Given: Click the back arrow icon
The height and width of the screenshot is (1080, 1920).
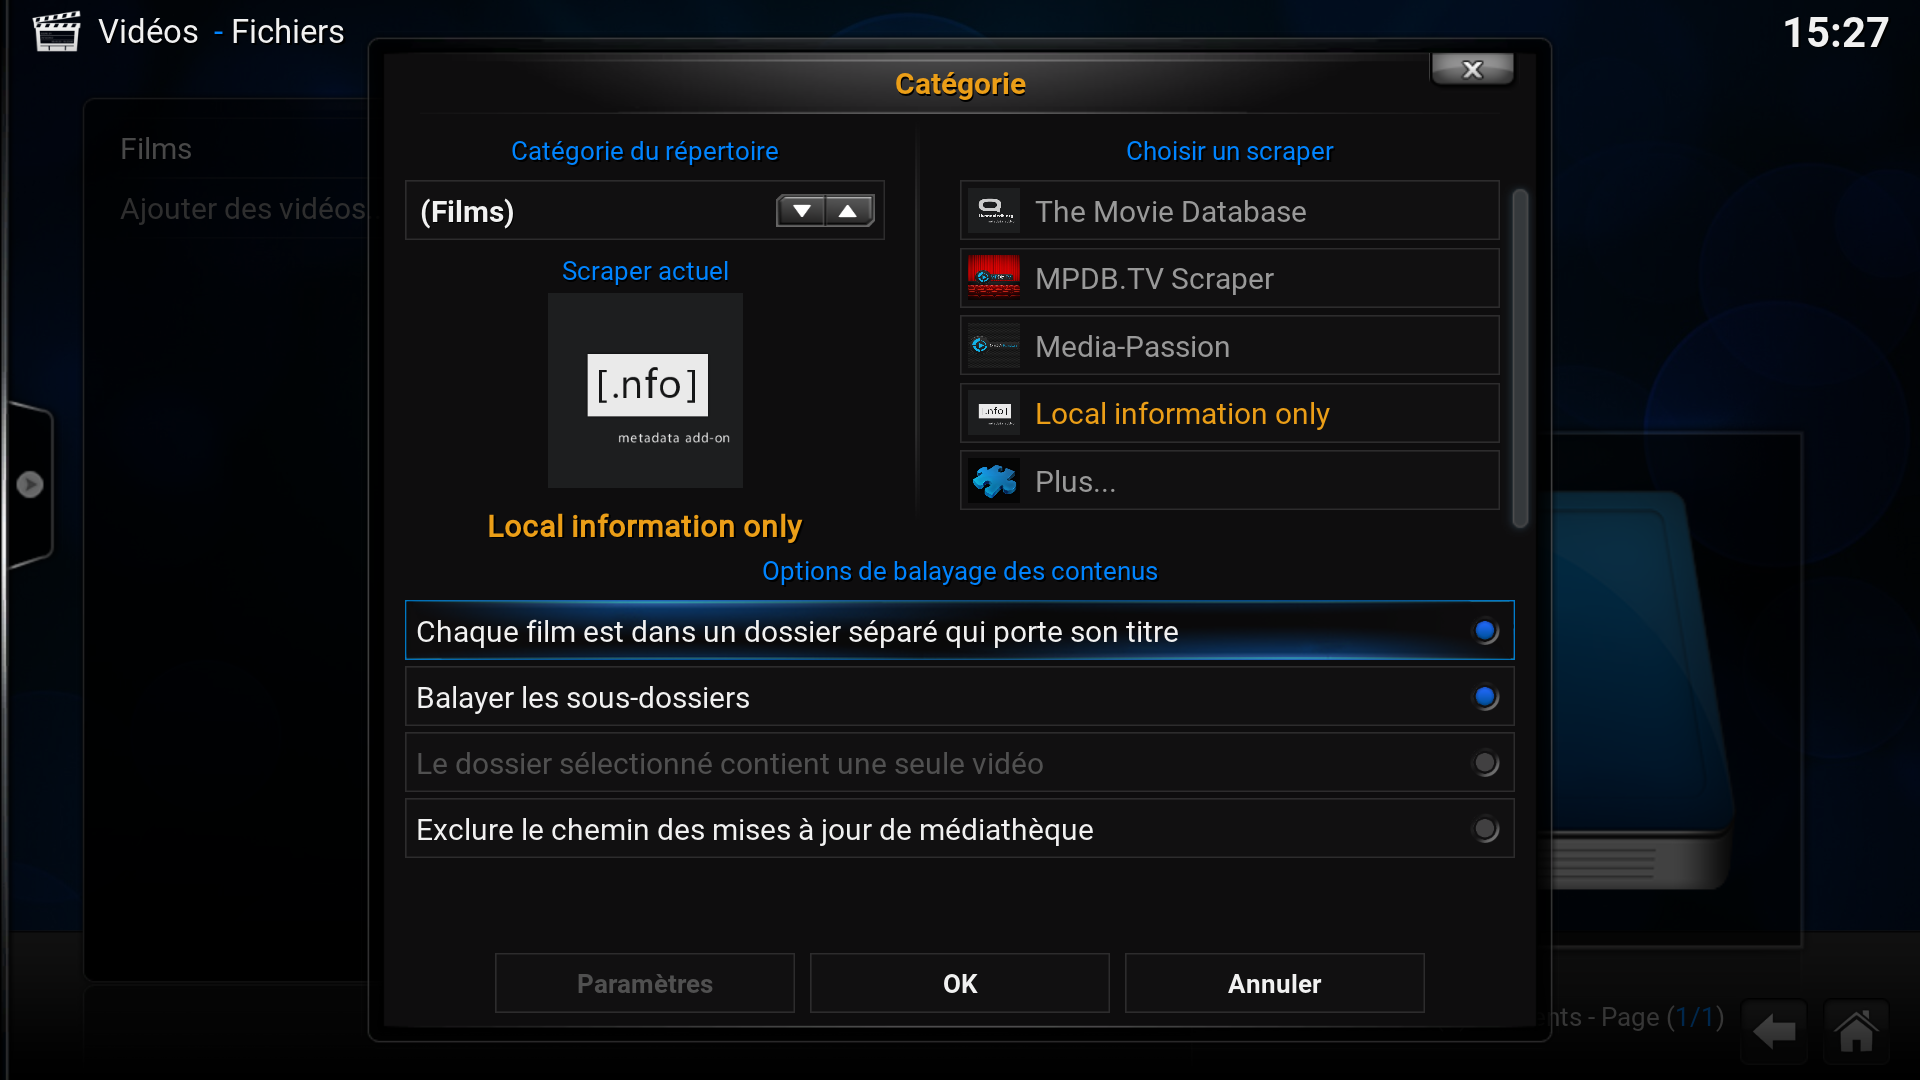Looking at the screenshot, I should 1774,1031.
